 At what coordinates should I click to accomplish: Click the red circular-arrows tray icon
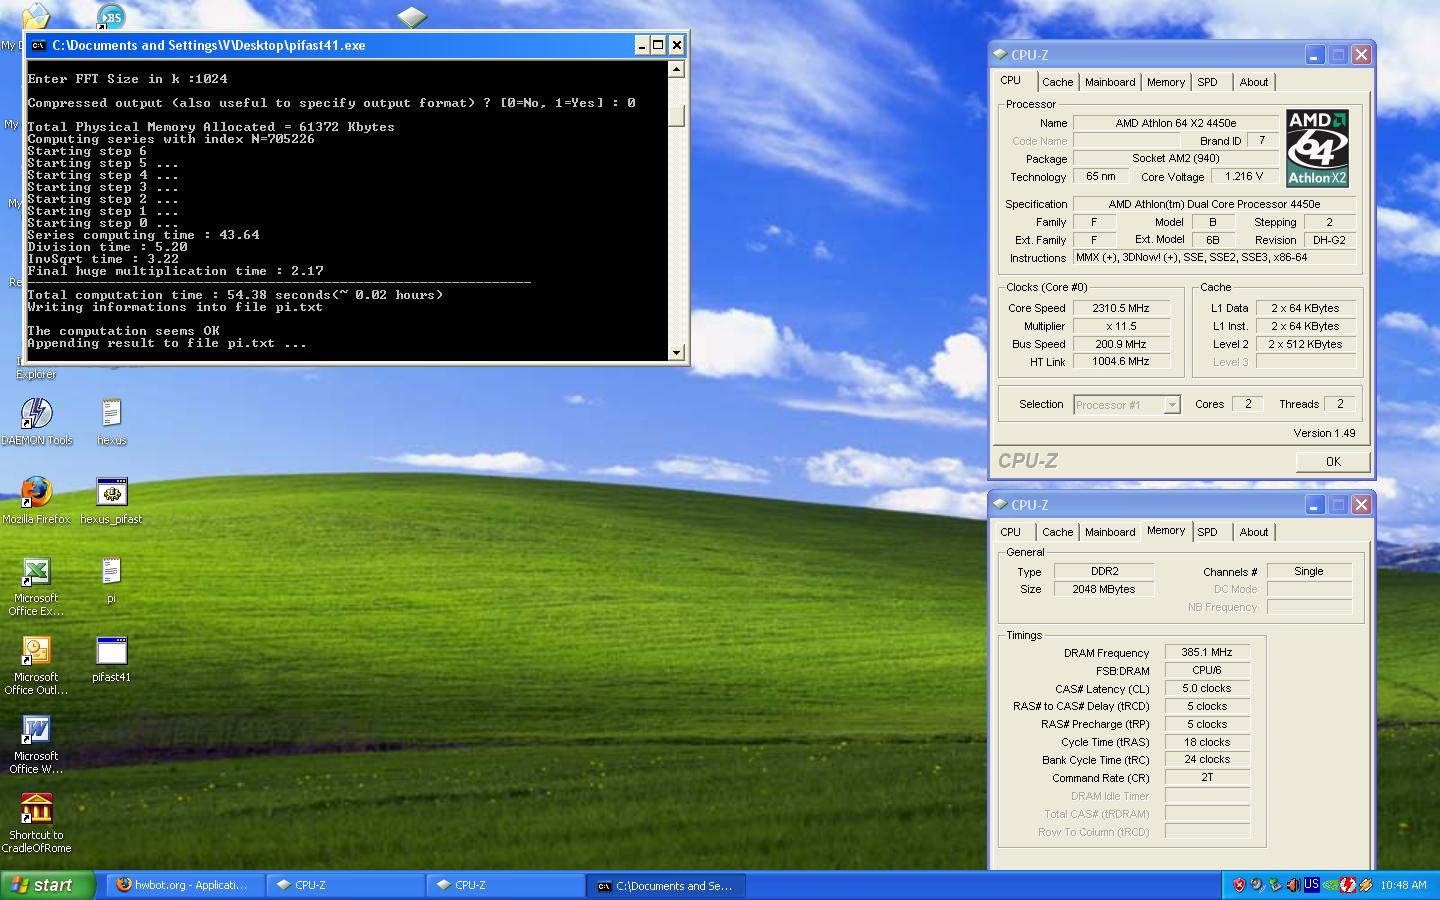pos(1348,885)
